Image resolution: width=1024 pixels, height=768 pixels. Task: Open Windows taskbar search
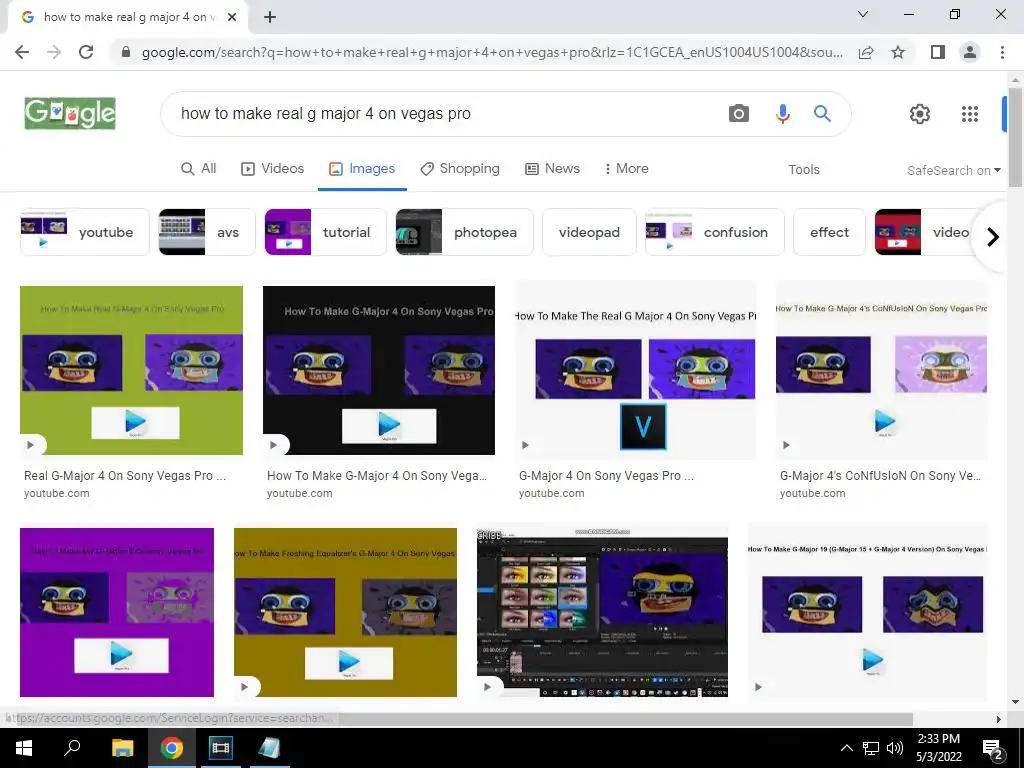click(x=72, y=748)
